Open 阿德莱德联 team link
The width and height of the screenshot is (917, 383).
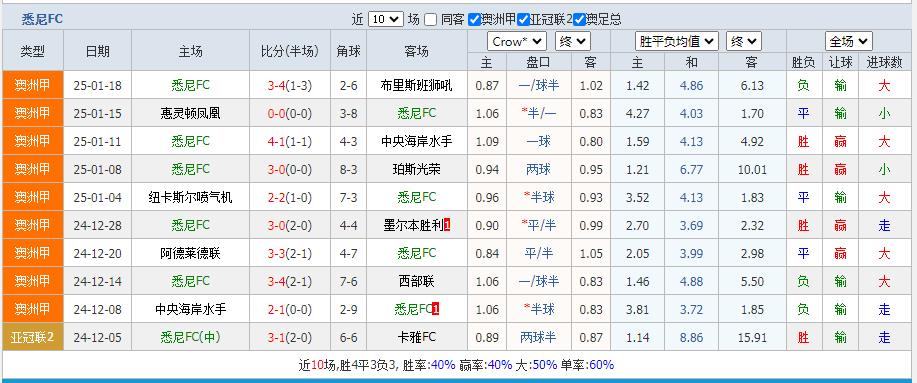[x=190, y=253]
